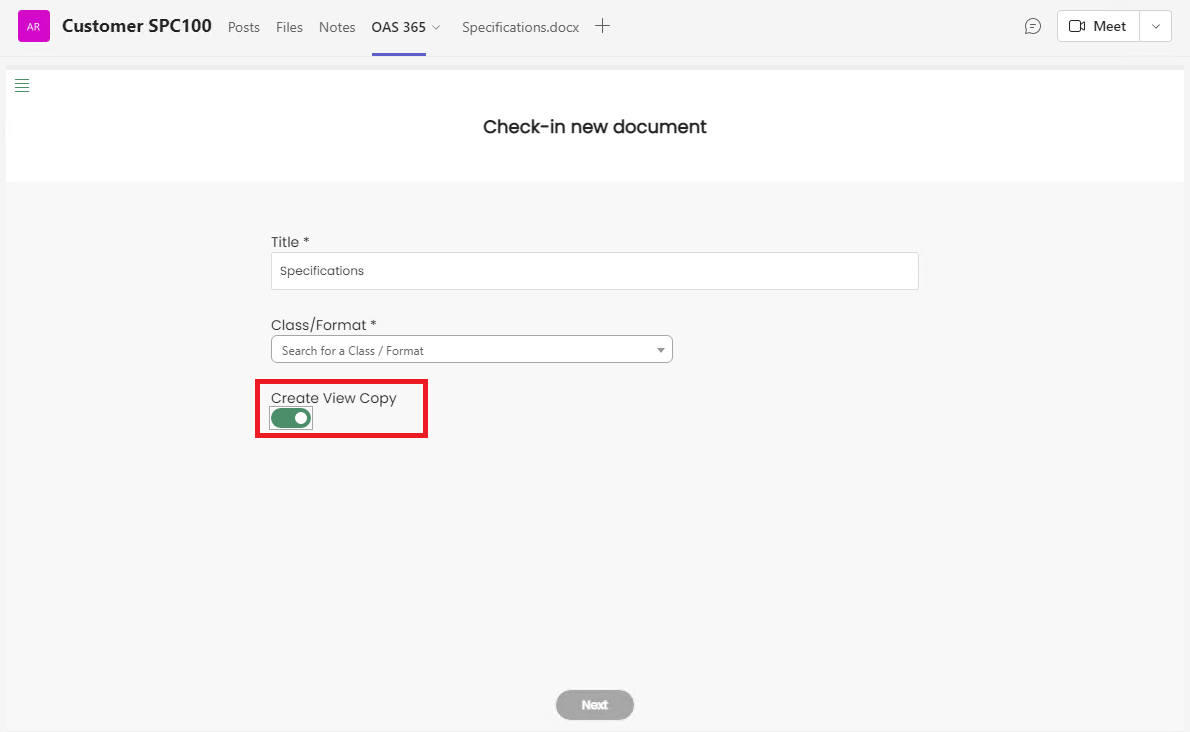
Task: Open the channel conversation chat icon
Action: (1033, 27)
